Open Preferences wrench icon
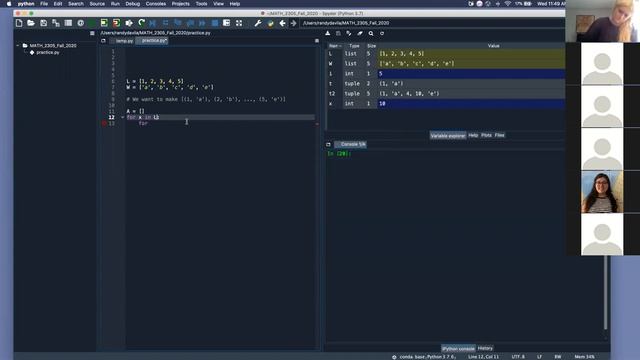Image resolution: width=640 pixels, height=360 pixels. tap(258, 23)
